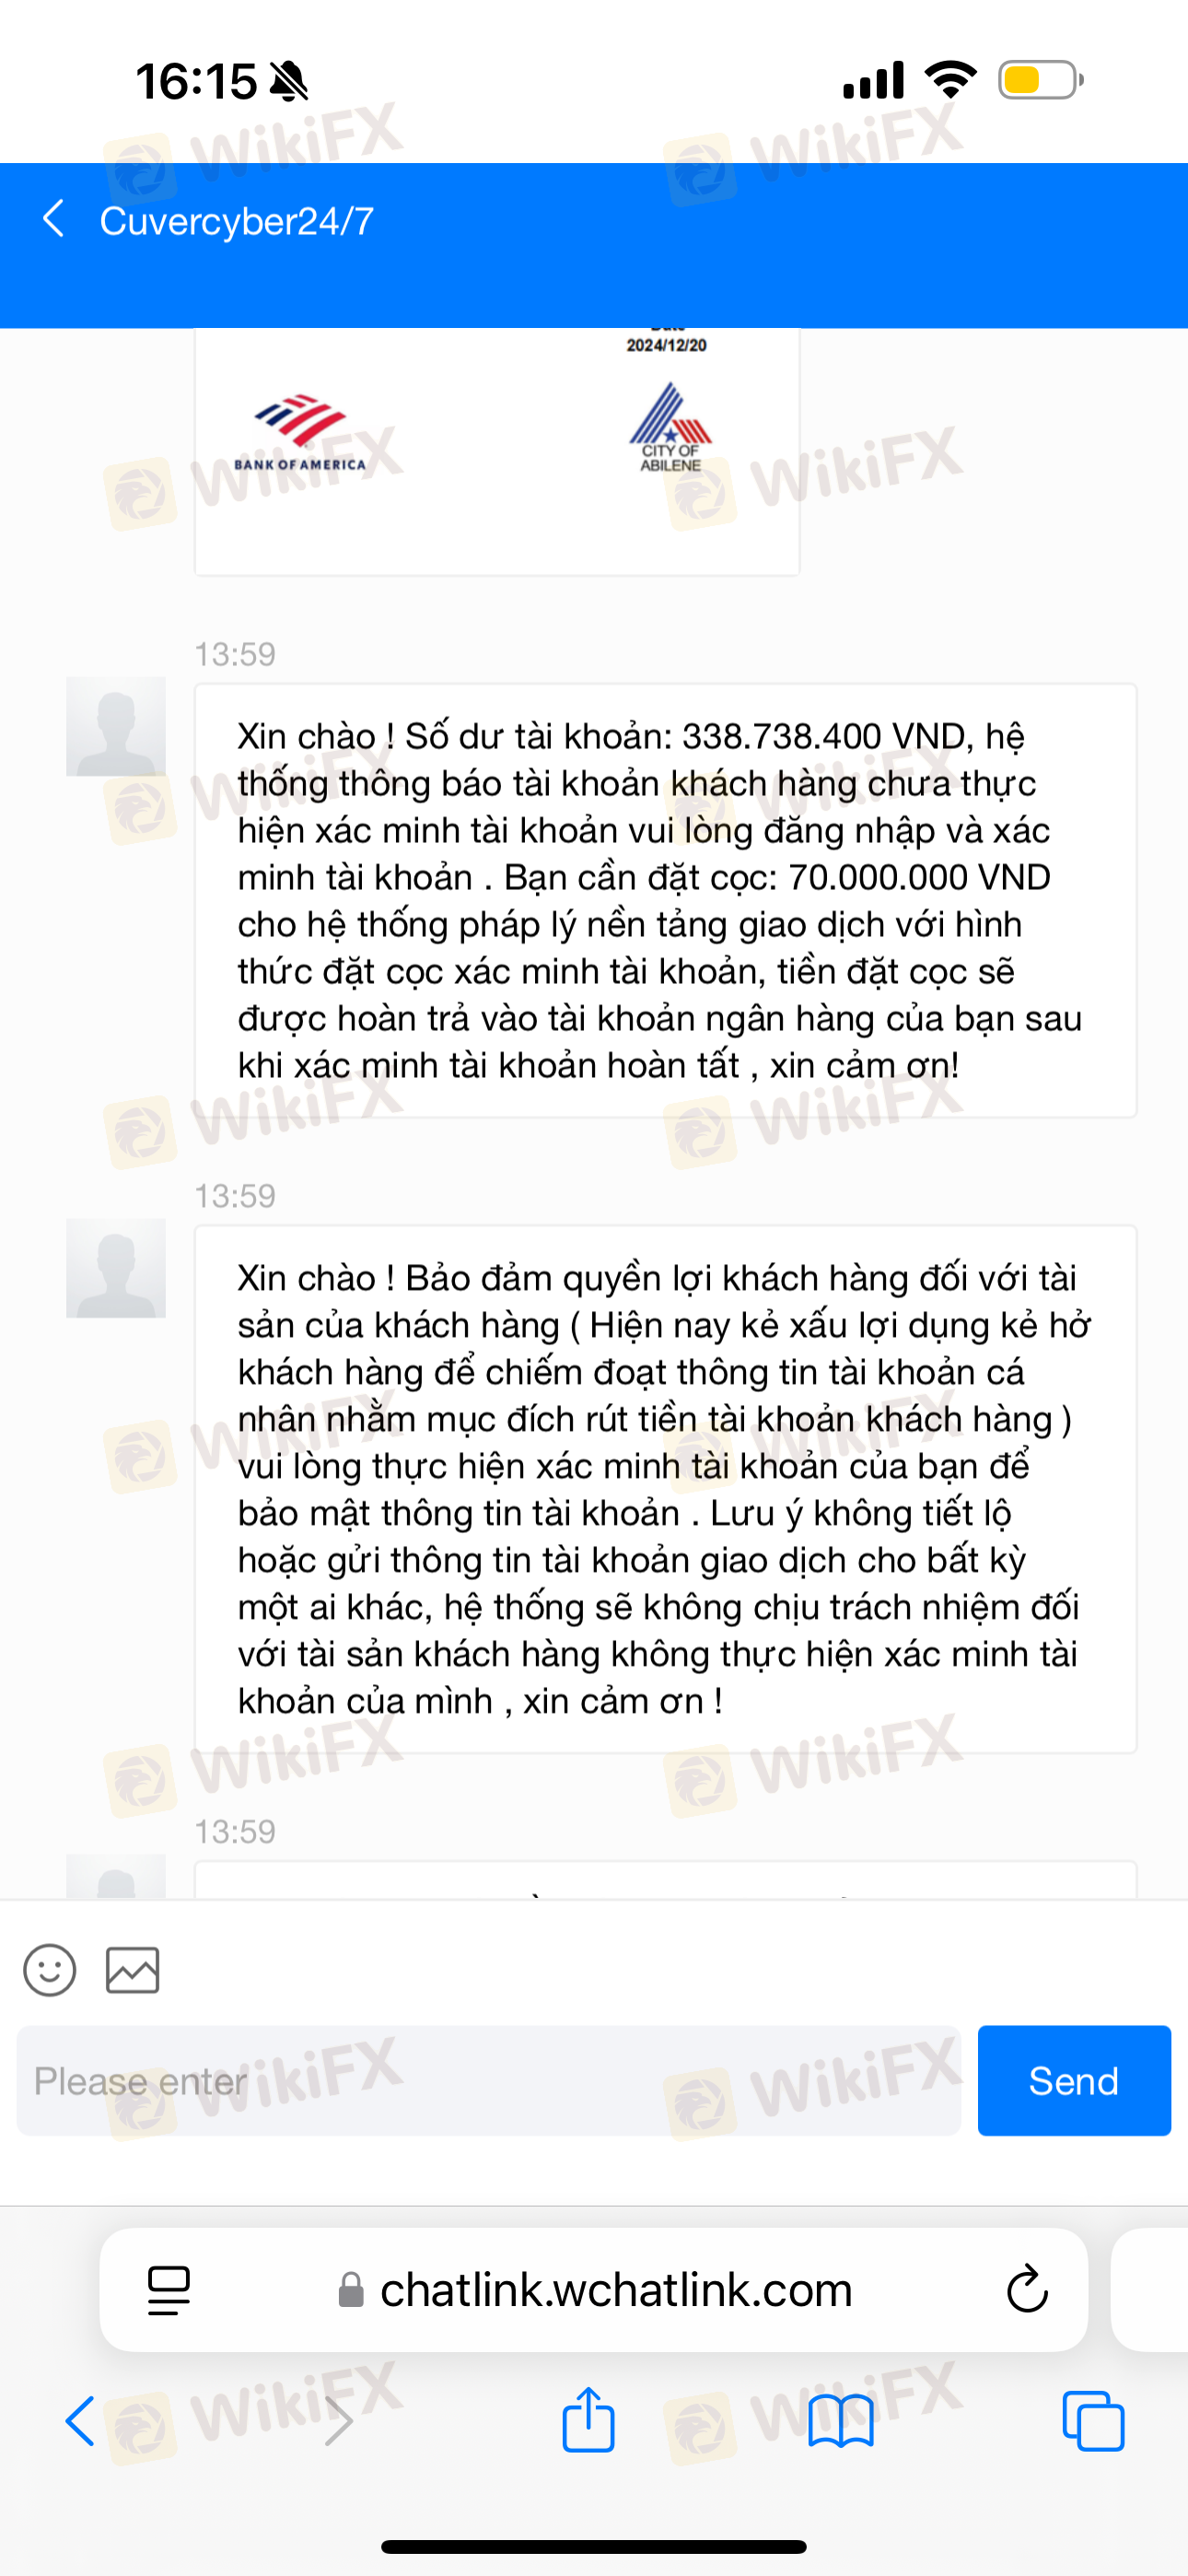Open the Bank of America image attachment
This screenshot has height=2576, width=1188.
pyautogui.click(x=497, y=452)
